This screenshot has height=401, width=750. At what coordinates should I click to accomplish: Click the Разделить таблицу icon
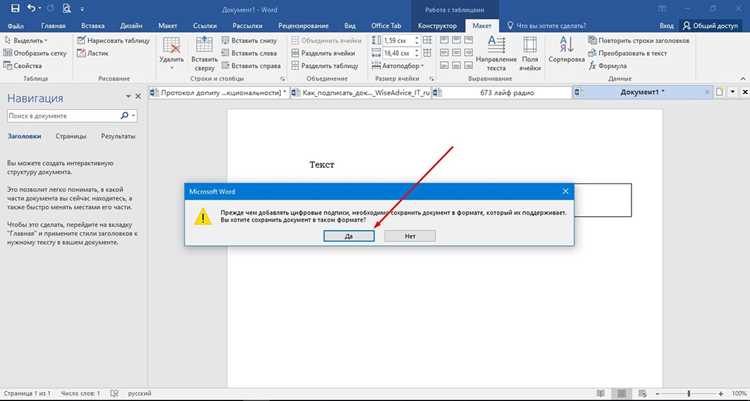point(295,66)
